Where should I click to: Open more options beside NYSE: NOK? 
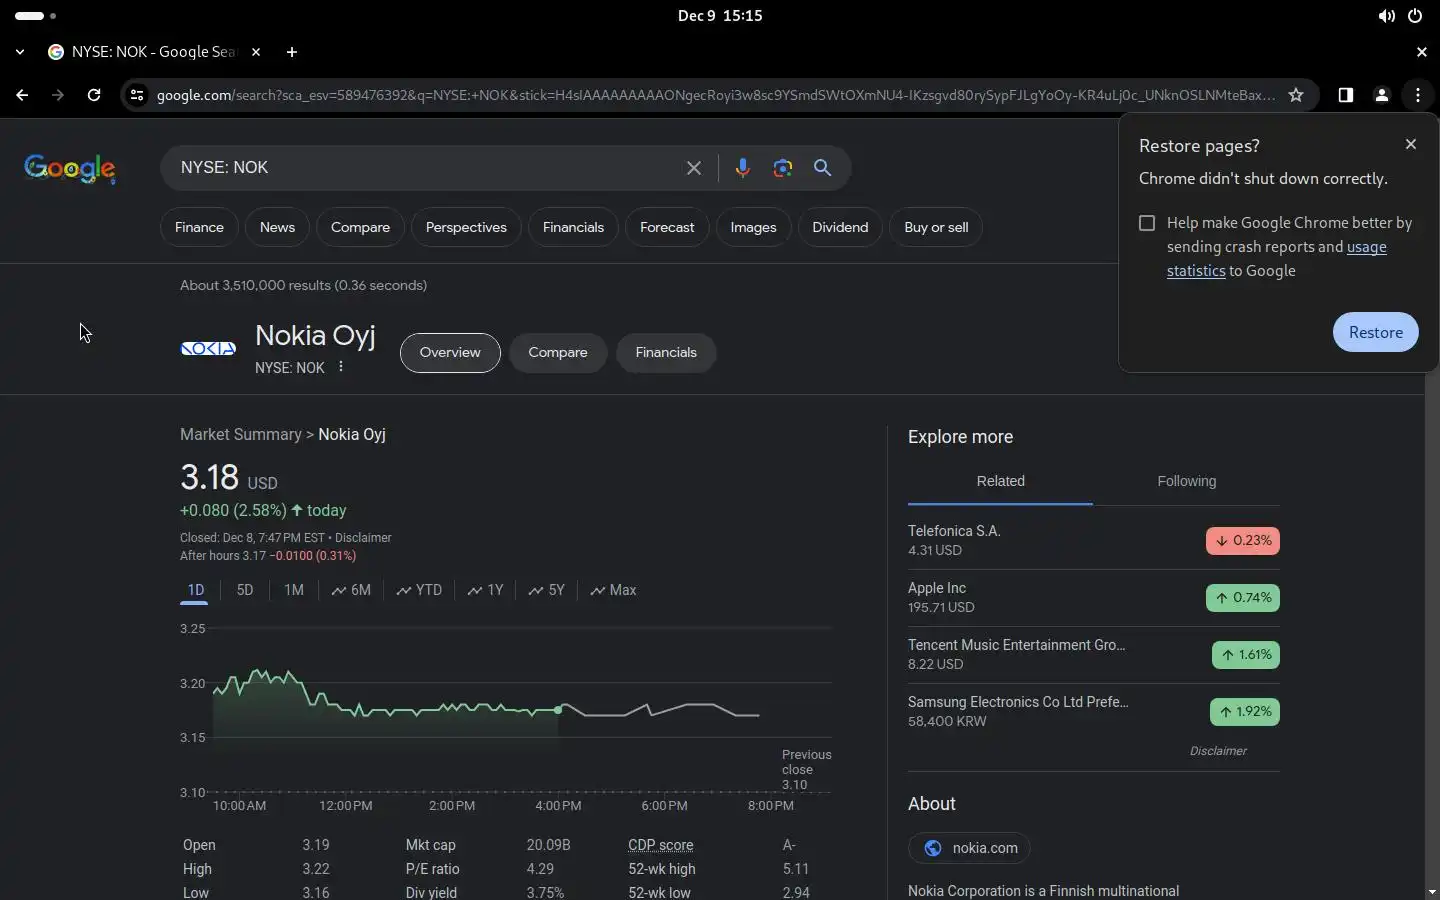pos(341,367)
